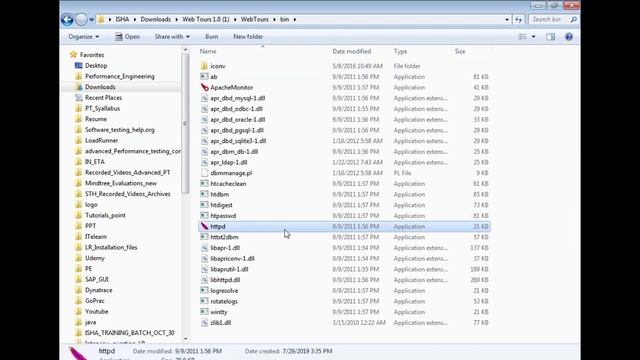This screenshot has width=640, height=360.
Task: Click the htcacheclean application icon
Action: point(204,183)
